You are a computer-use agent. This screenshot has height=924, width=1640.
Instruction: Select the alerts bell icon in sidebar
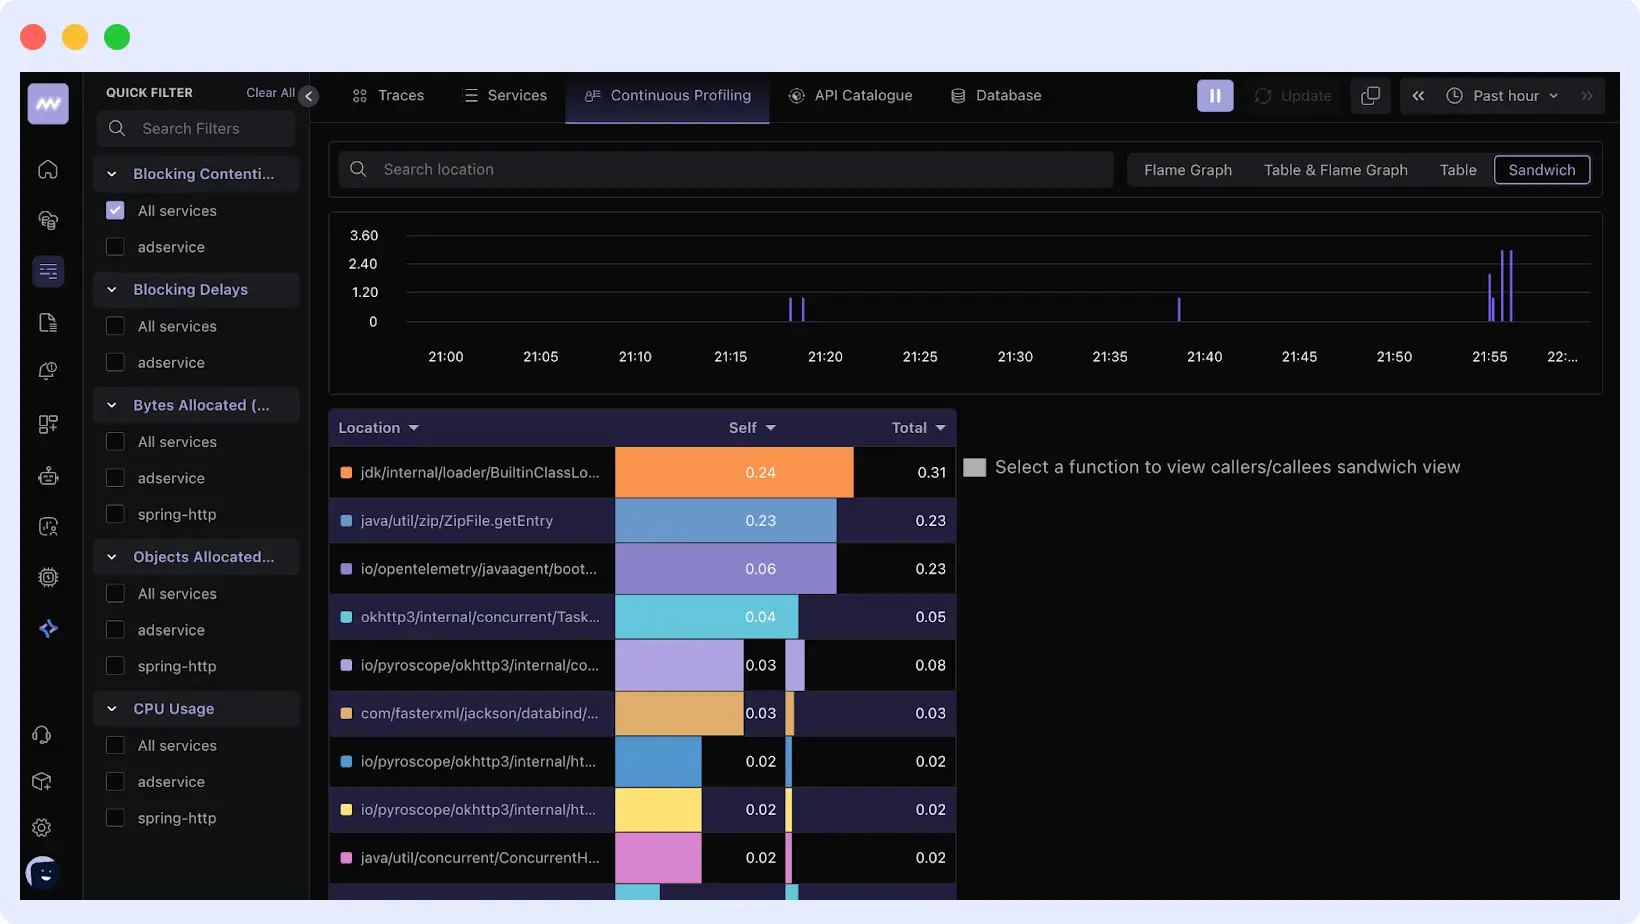[48, 370]
